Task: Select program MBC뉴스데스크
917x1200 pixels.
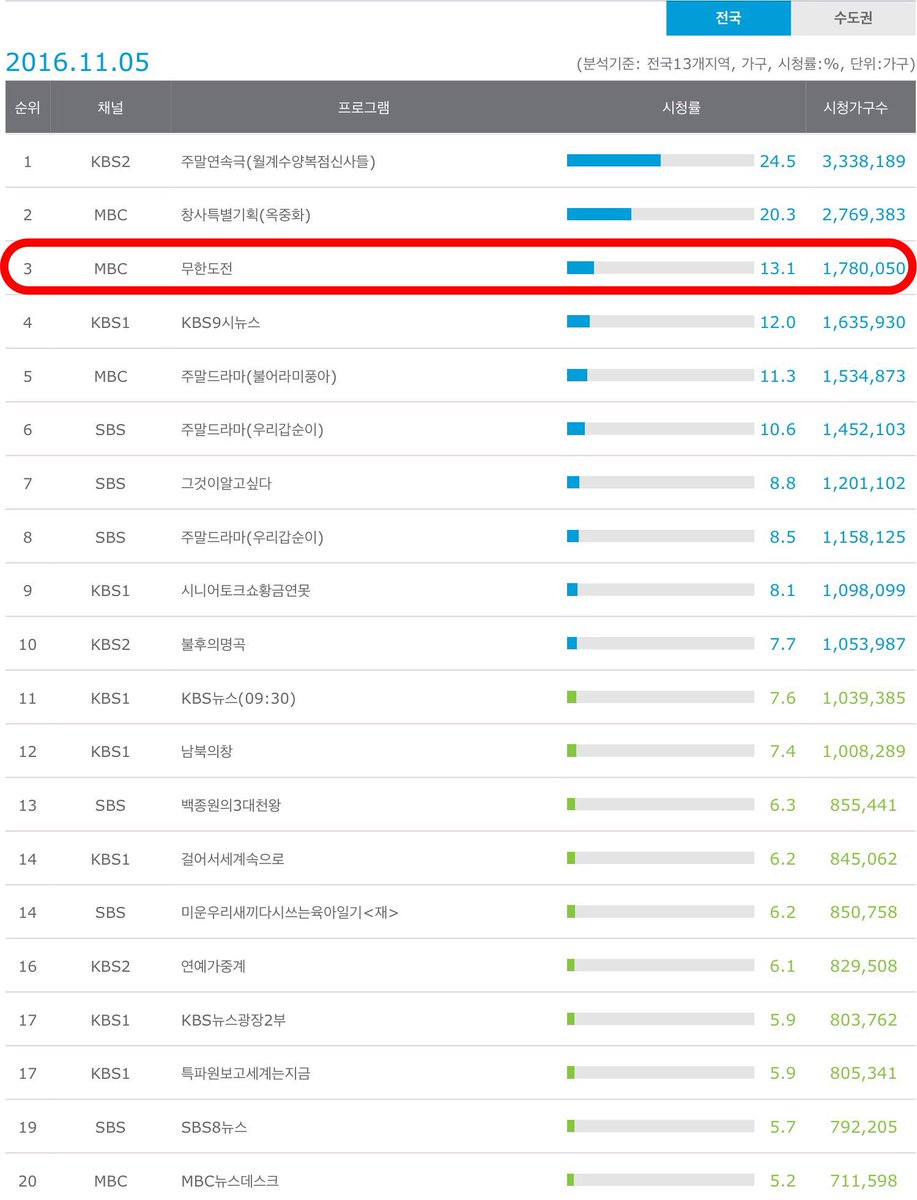Action: point(230,1181)
